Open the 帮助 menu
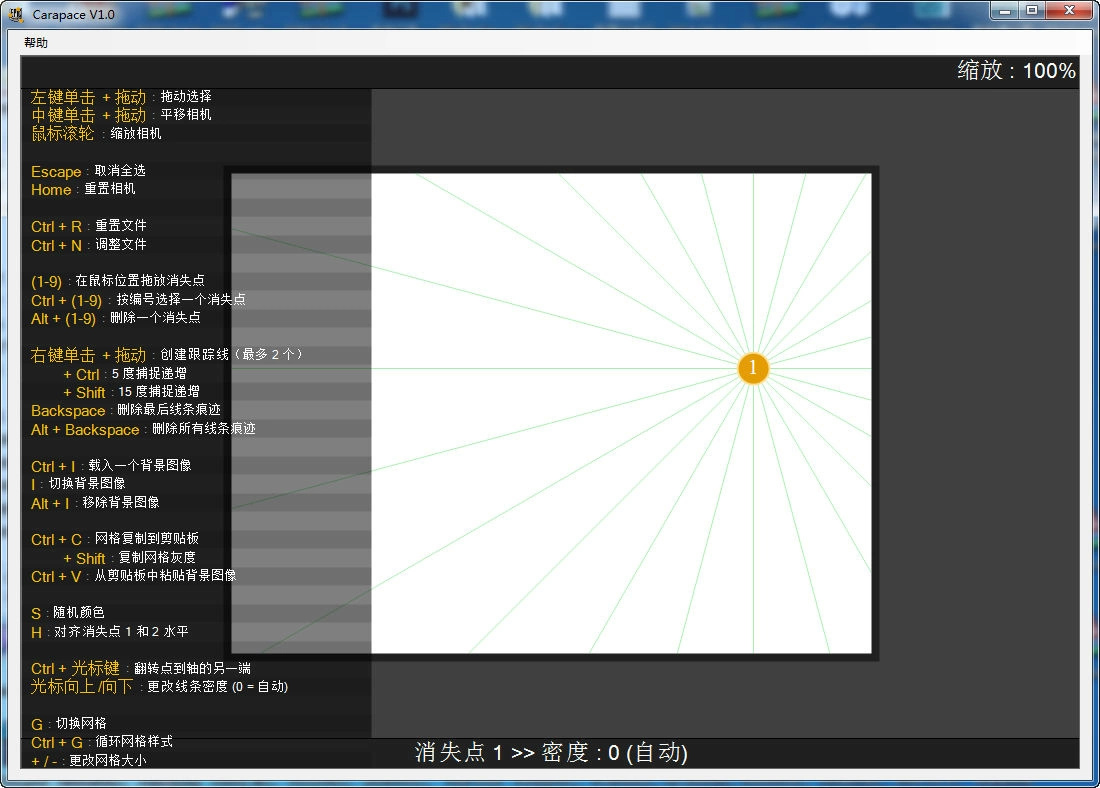Viewport: 1100px width, 788px height. click(x=36, y=43)
